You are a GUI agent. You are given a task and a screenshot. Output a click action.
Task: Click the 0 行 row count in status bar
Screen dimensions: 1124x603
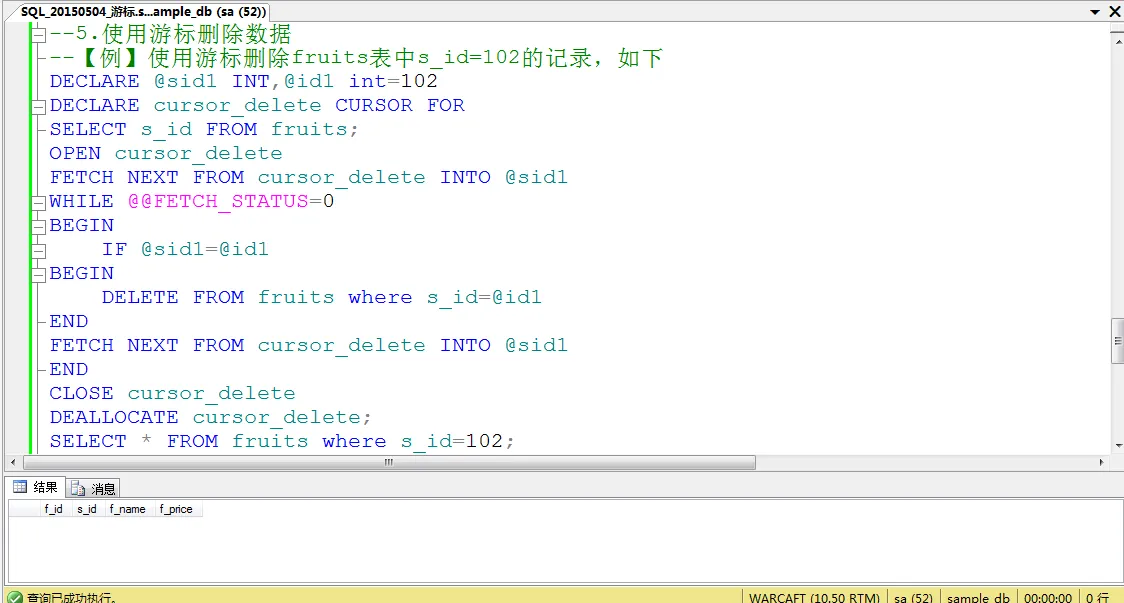point(1097,597)
